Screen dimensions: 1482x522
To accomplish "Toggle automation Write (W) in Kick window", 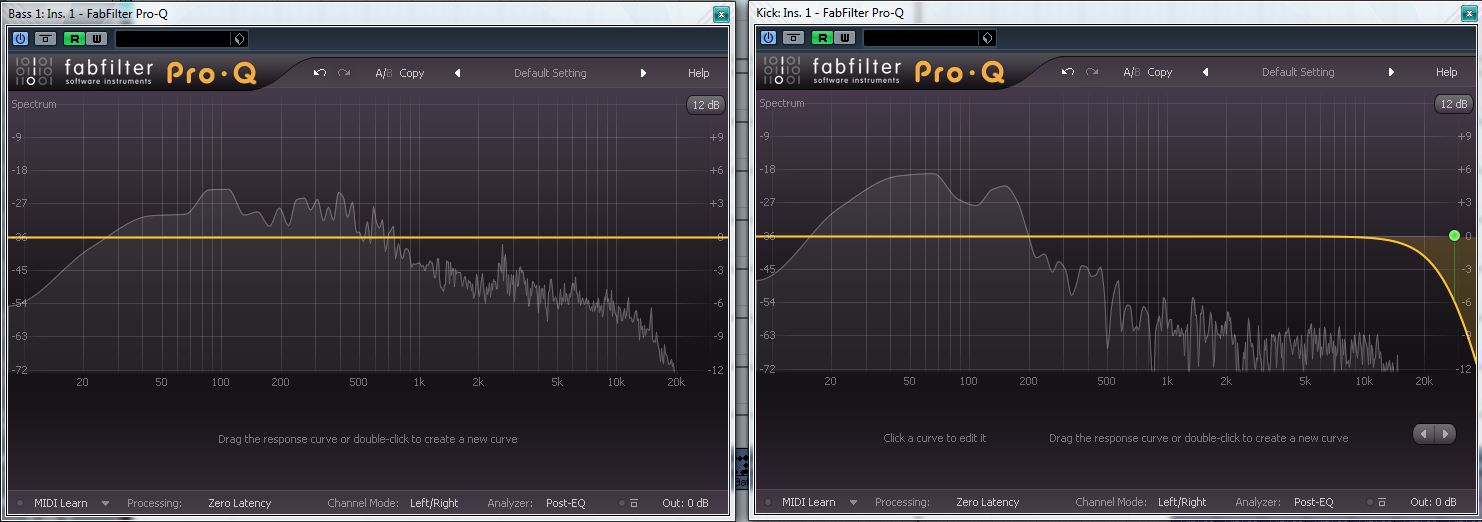I will (844, 38).
